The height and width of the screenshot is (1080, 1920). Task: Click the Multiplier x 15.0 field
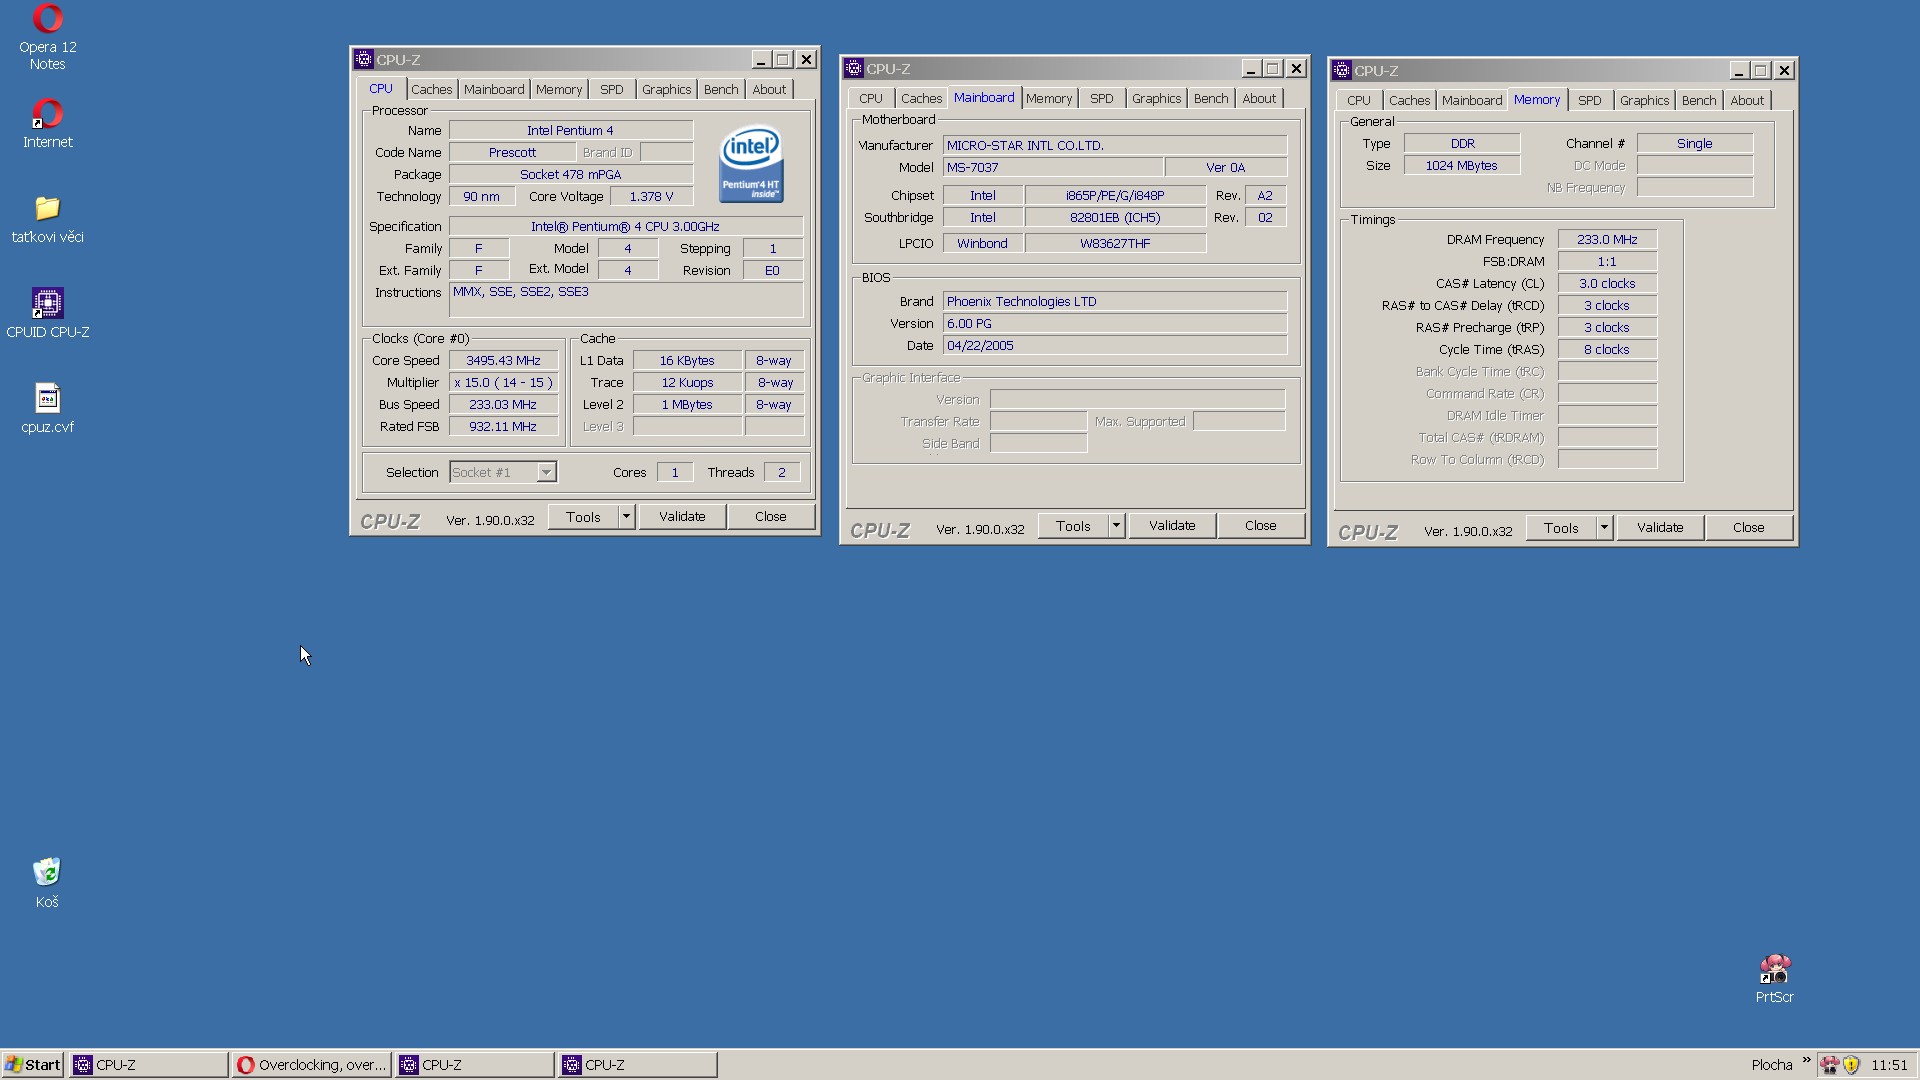click(x=504, y=383)
